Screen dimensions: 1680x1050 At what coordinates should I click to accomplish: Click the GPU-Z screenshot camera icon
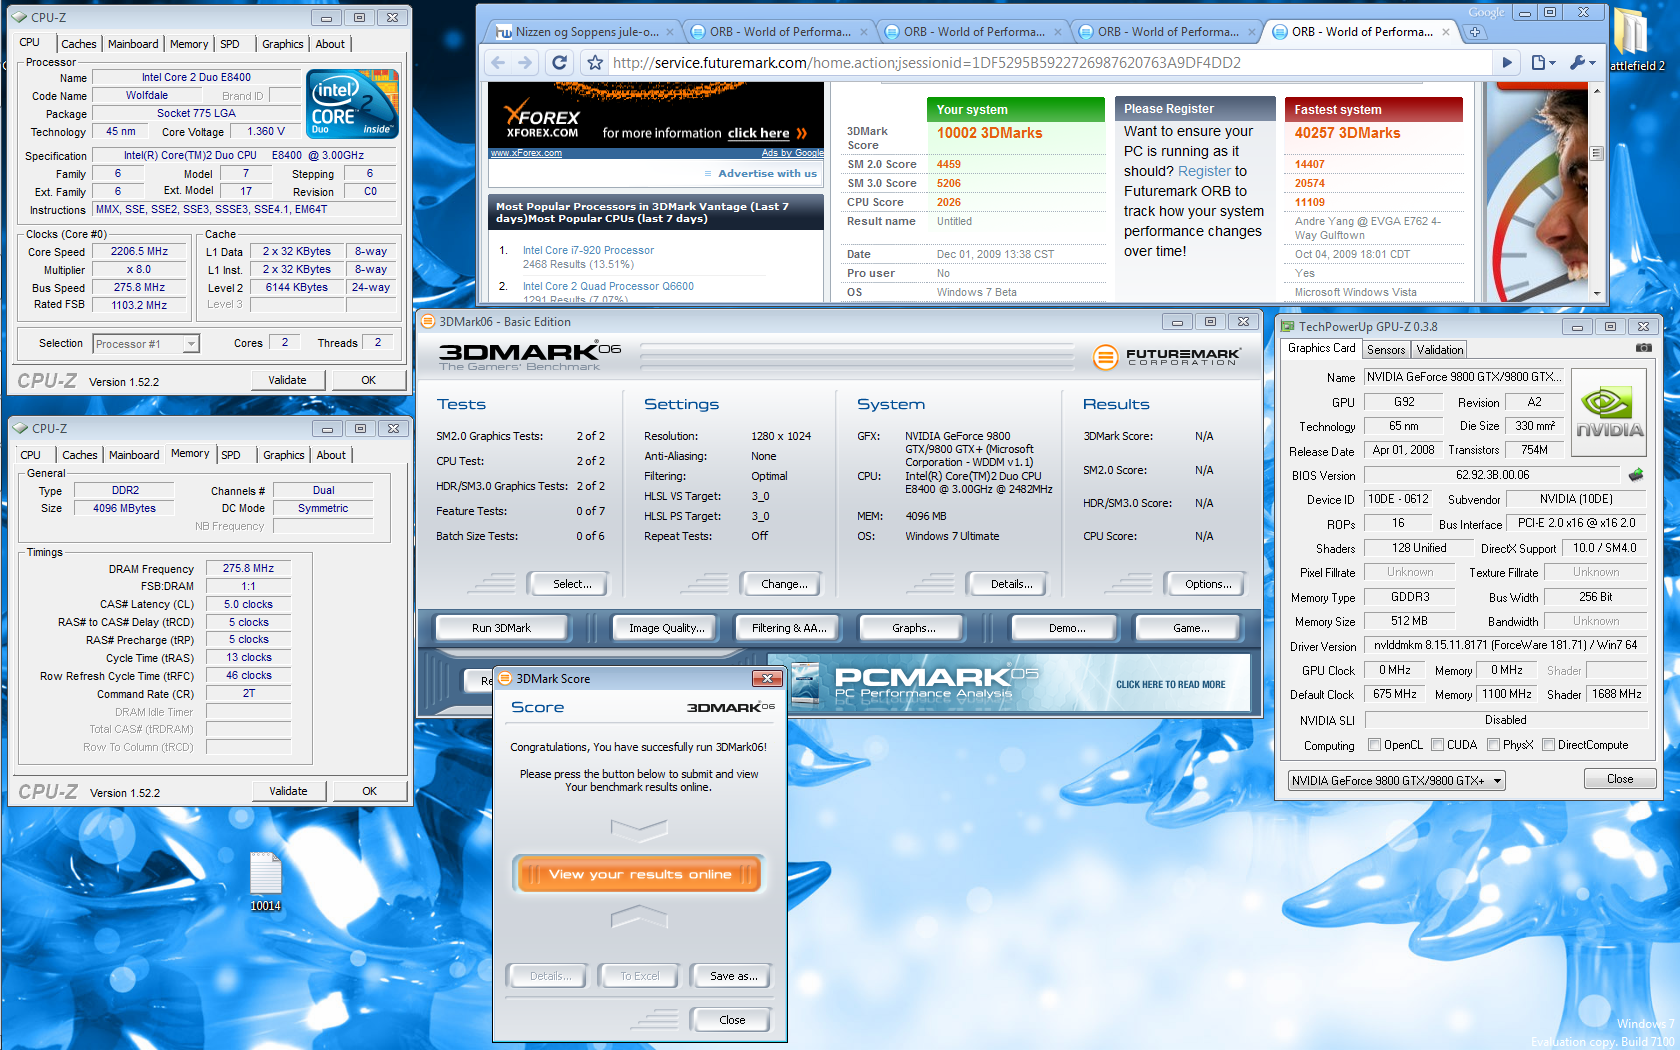coord(1643,348)
